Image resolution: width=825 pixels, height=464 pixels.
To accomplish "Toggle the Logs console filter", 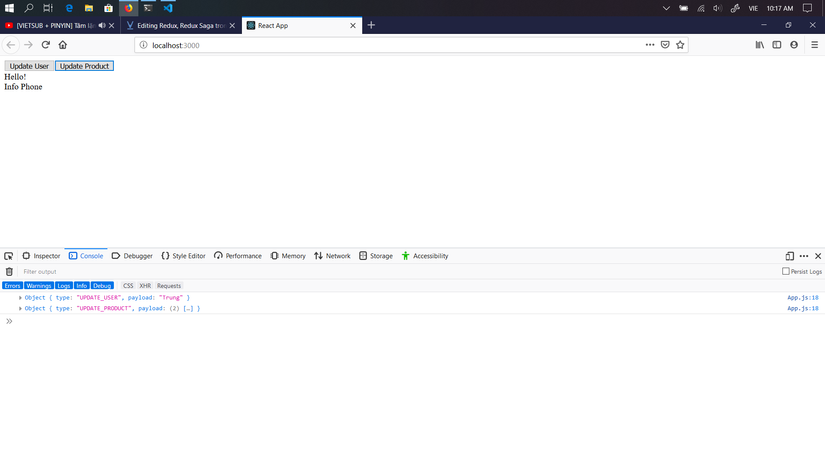I will (x=64, y=286).
